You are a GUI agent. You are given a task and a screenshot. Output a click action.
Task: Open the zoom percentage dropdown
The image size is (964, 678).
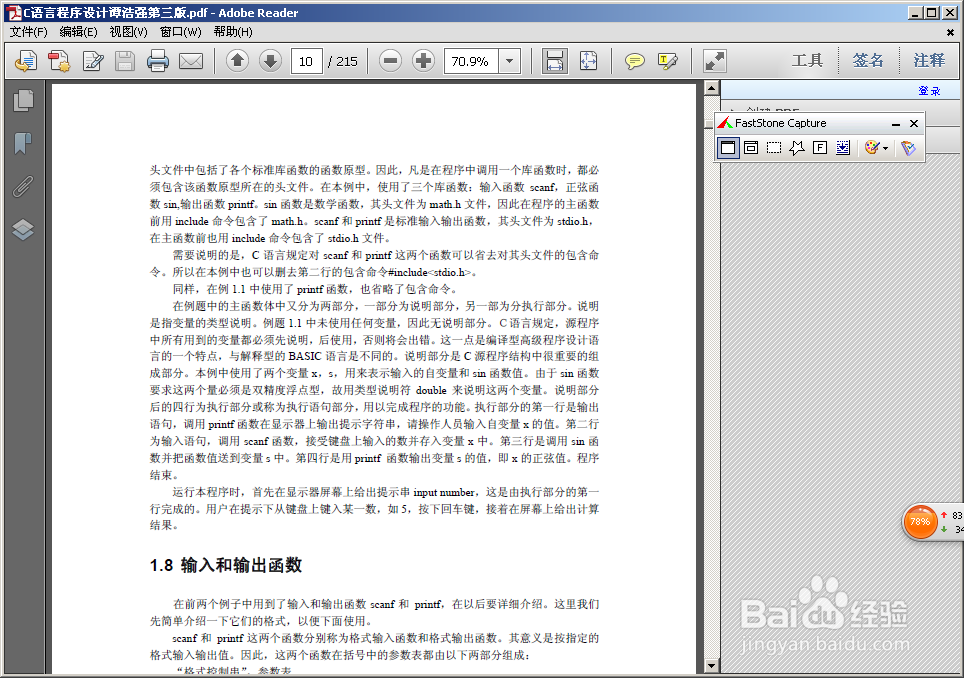(x=509, y=61)
